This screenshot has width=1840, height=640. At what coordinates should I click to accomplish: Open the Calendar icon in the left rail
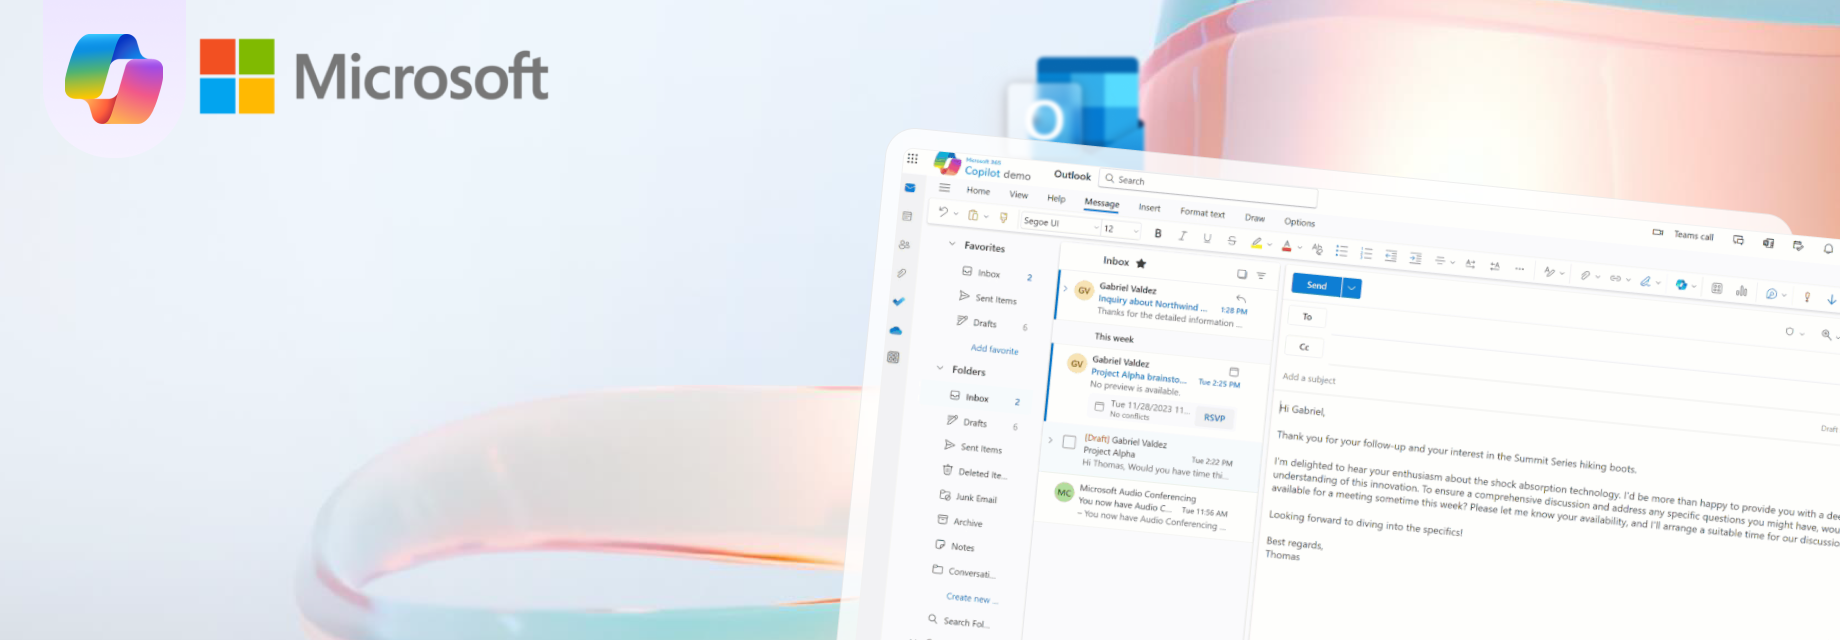tap(907, 216)
